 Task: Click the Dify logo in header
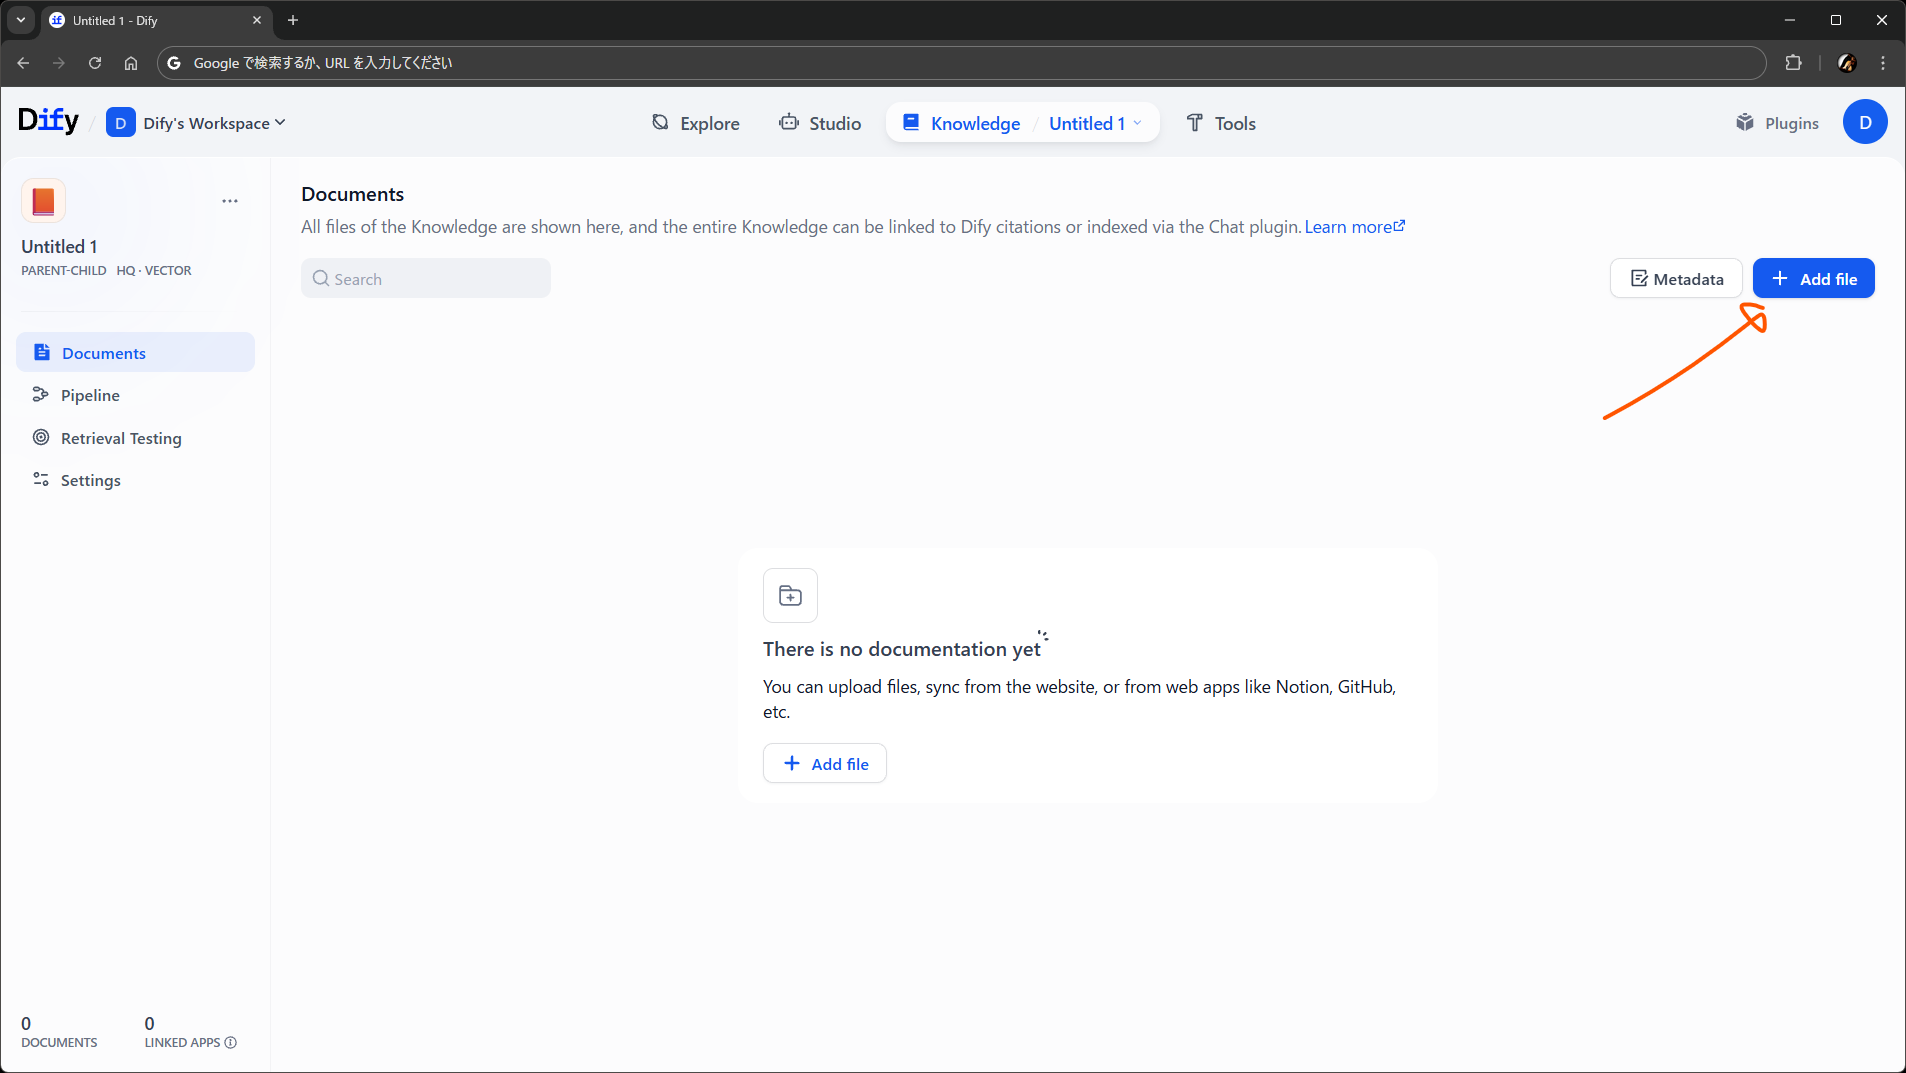48,121
